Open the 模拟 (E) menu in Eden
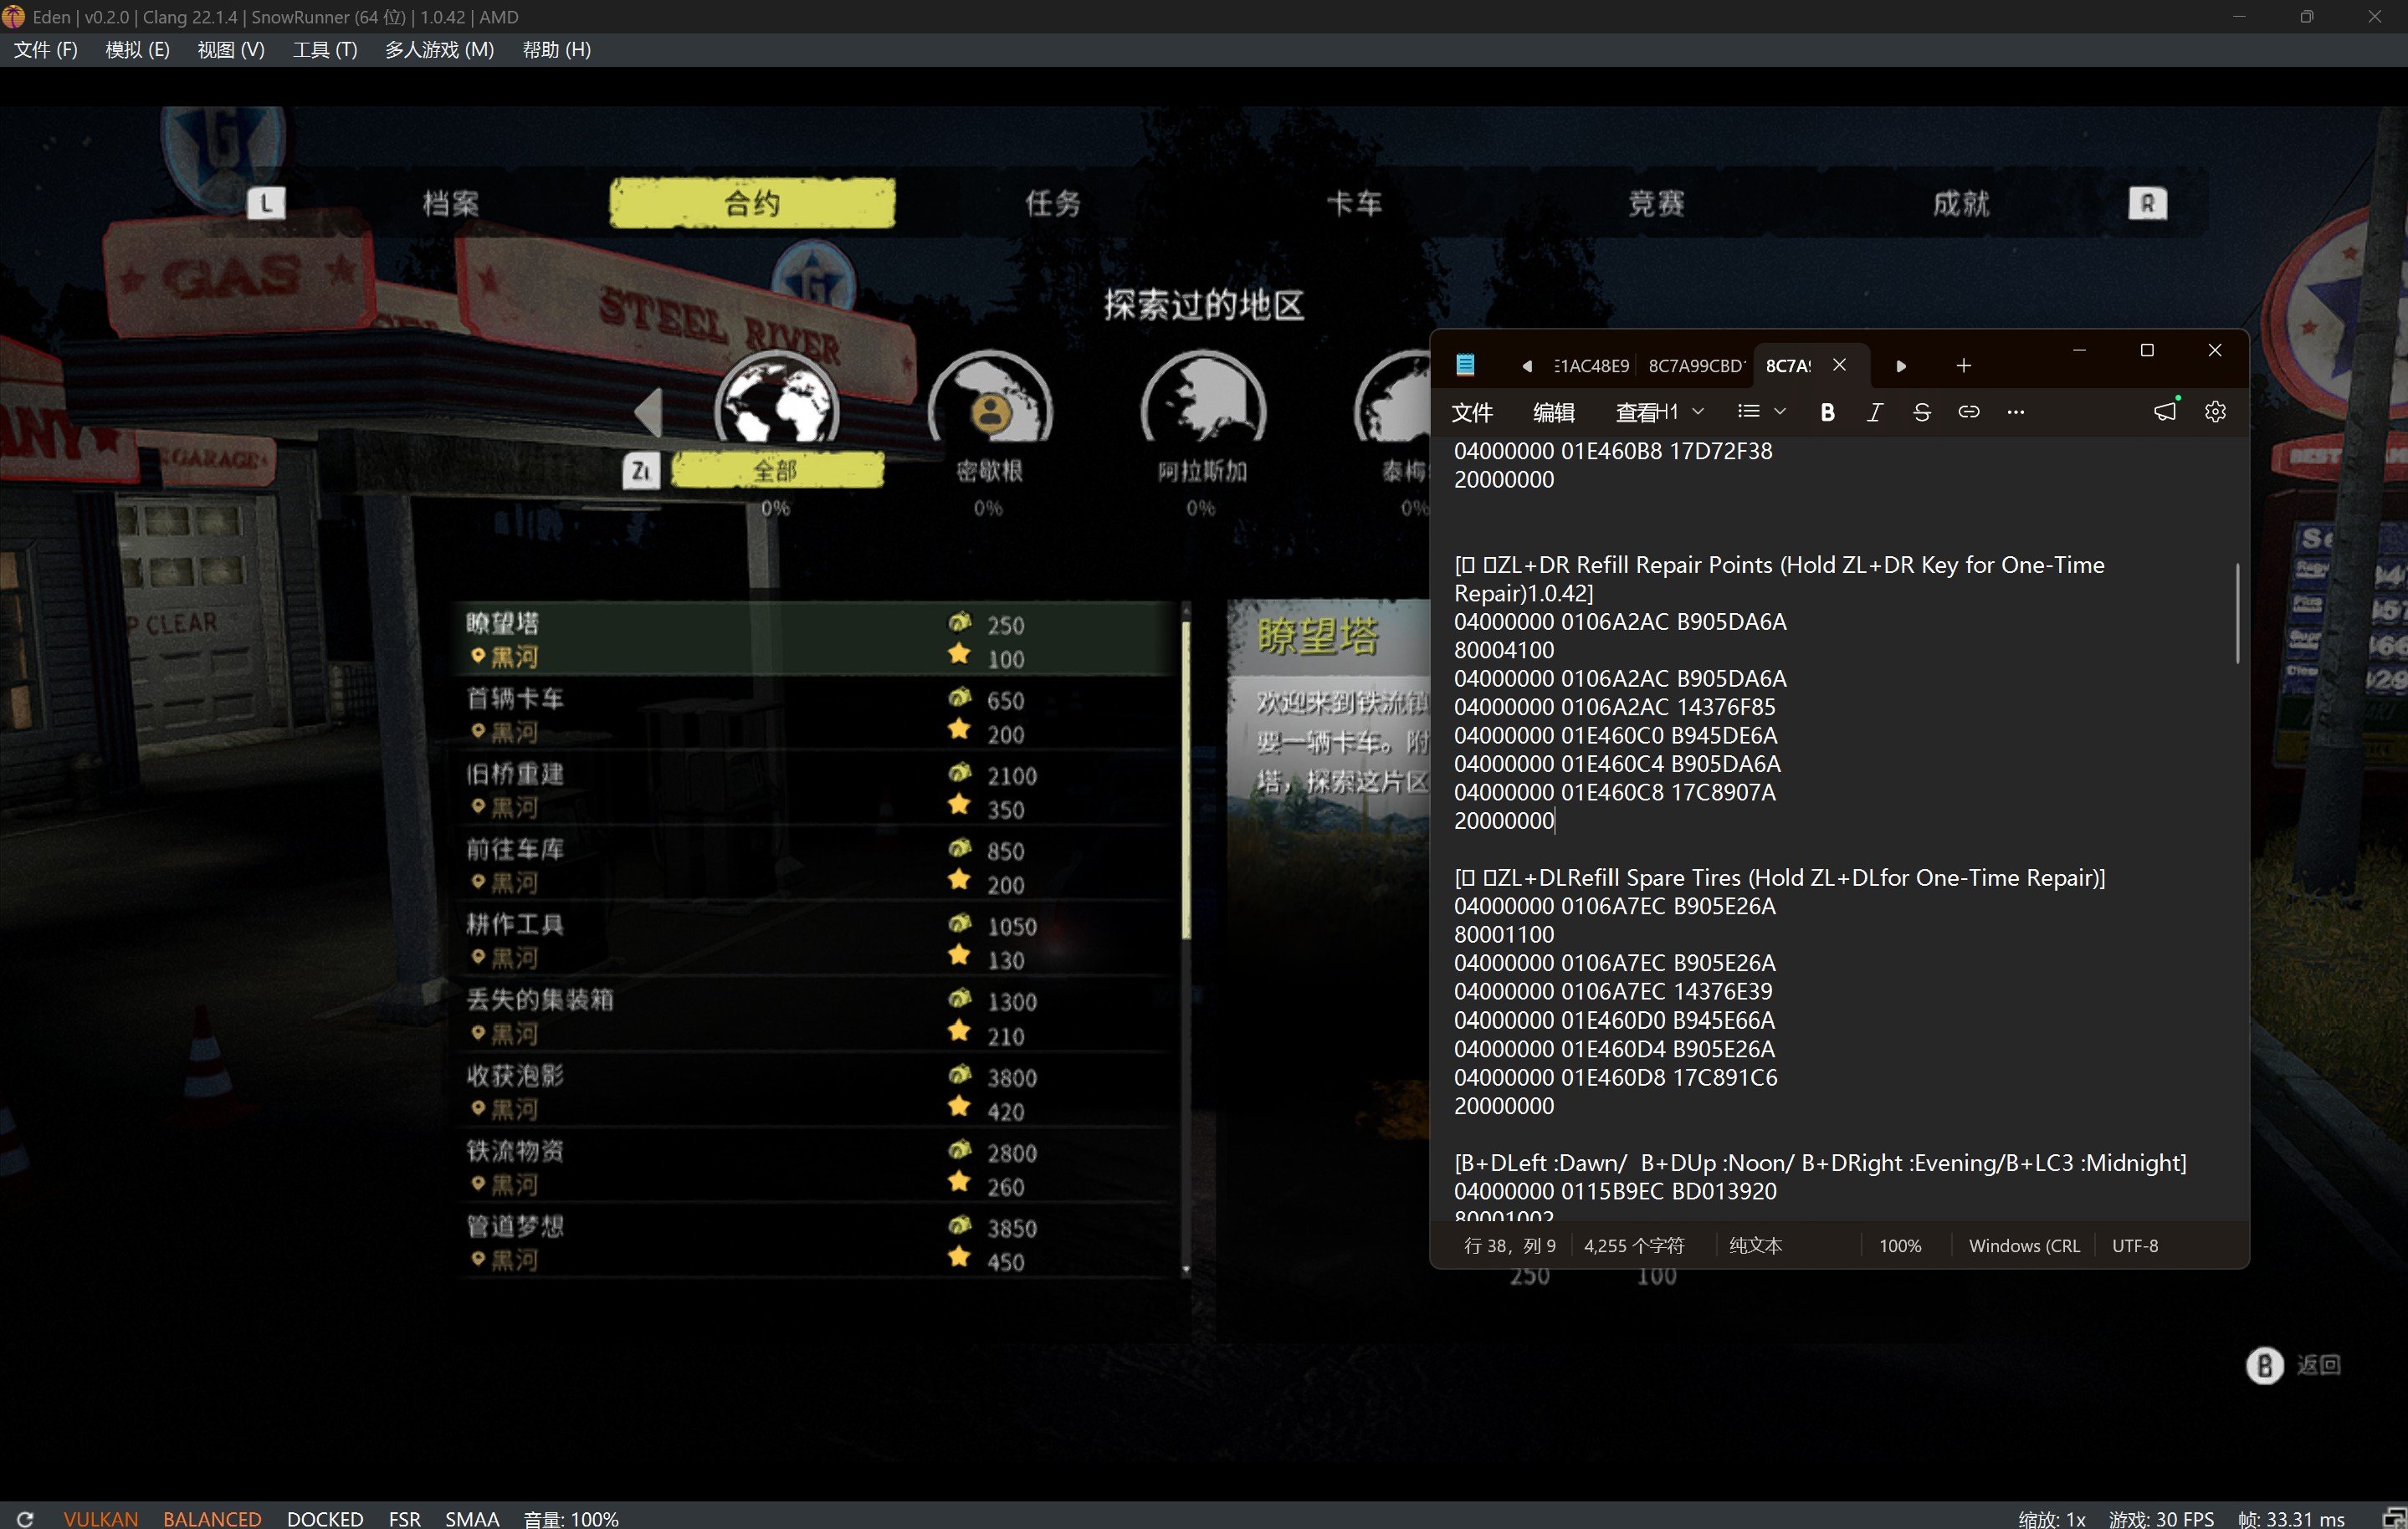 138,50
